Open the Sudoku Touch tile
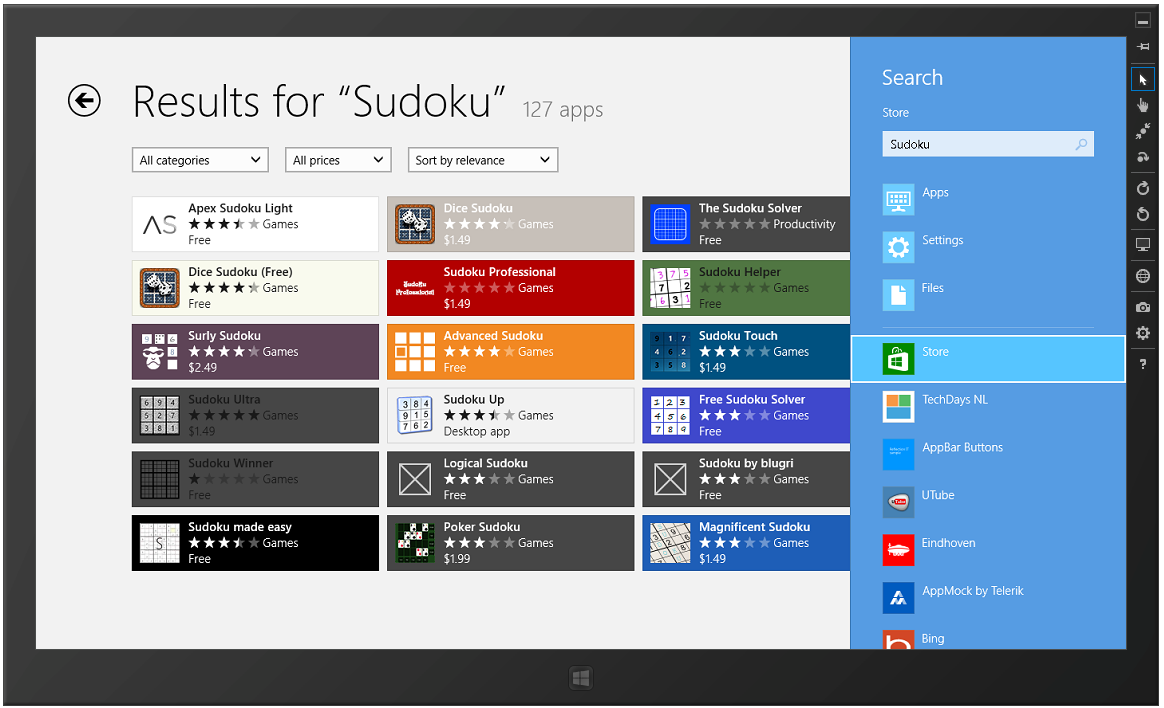This screenshot has width=1164, height=708. tap(746, 352)
